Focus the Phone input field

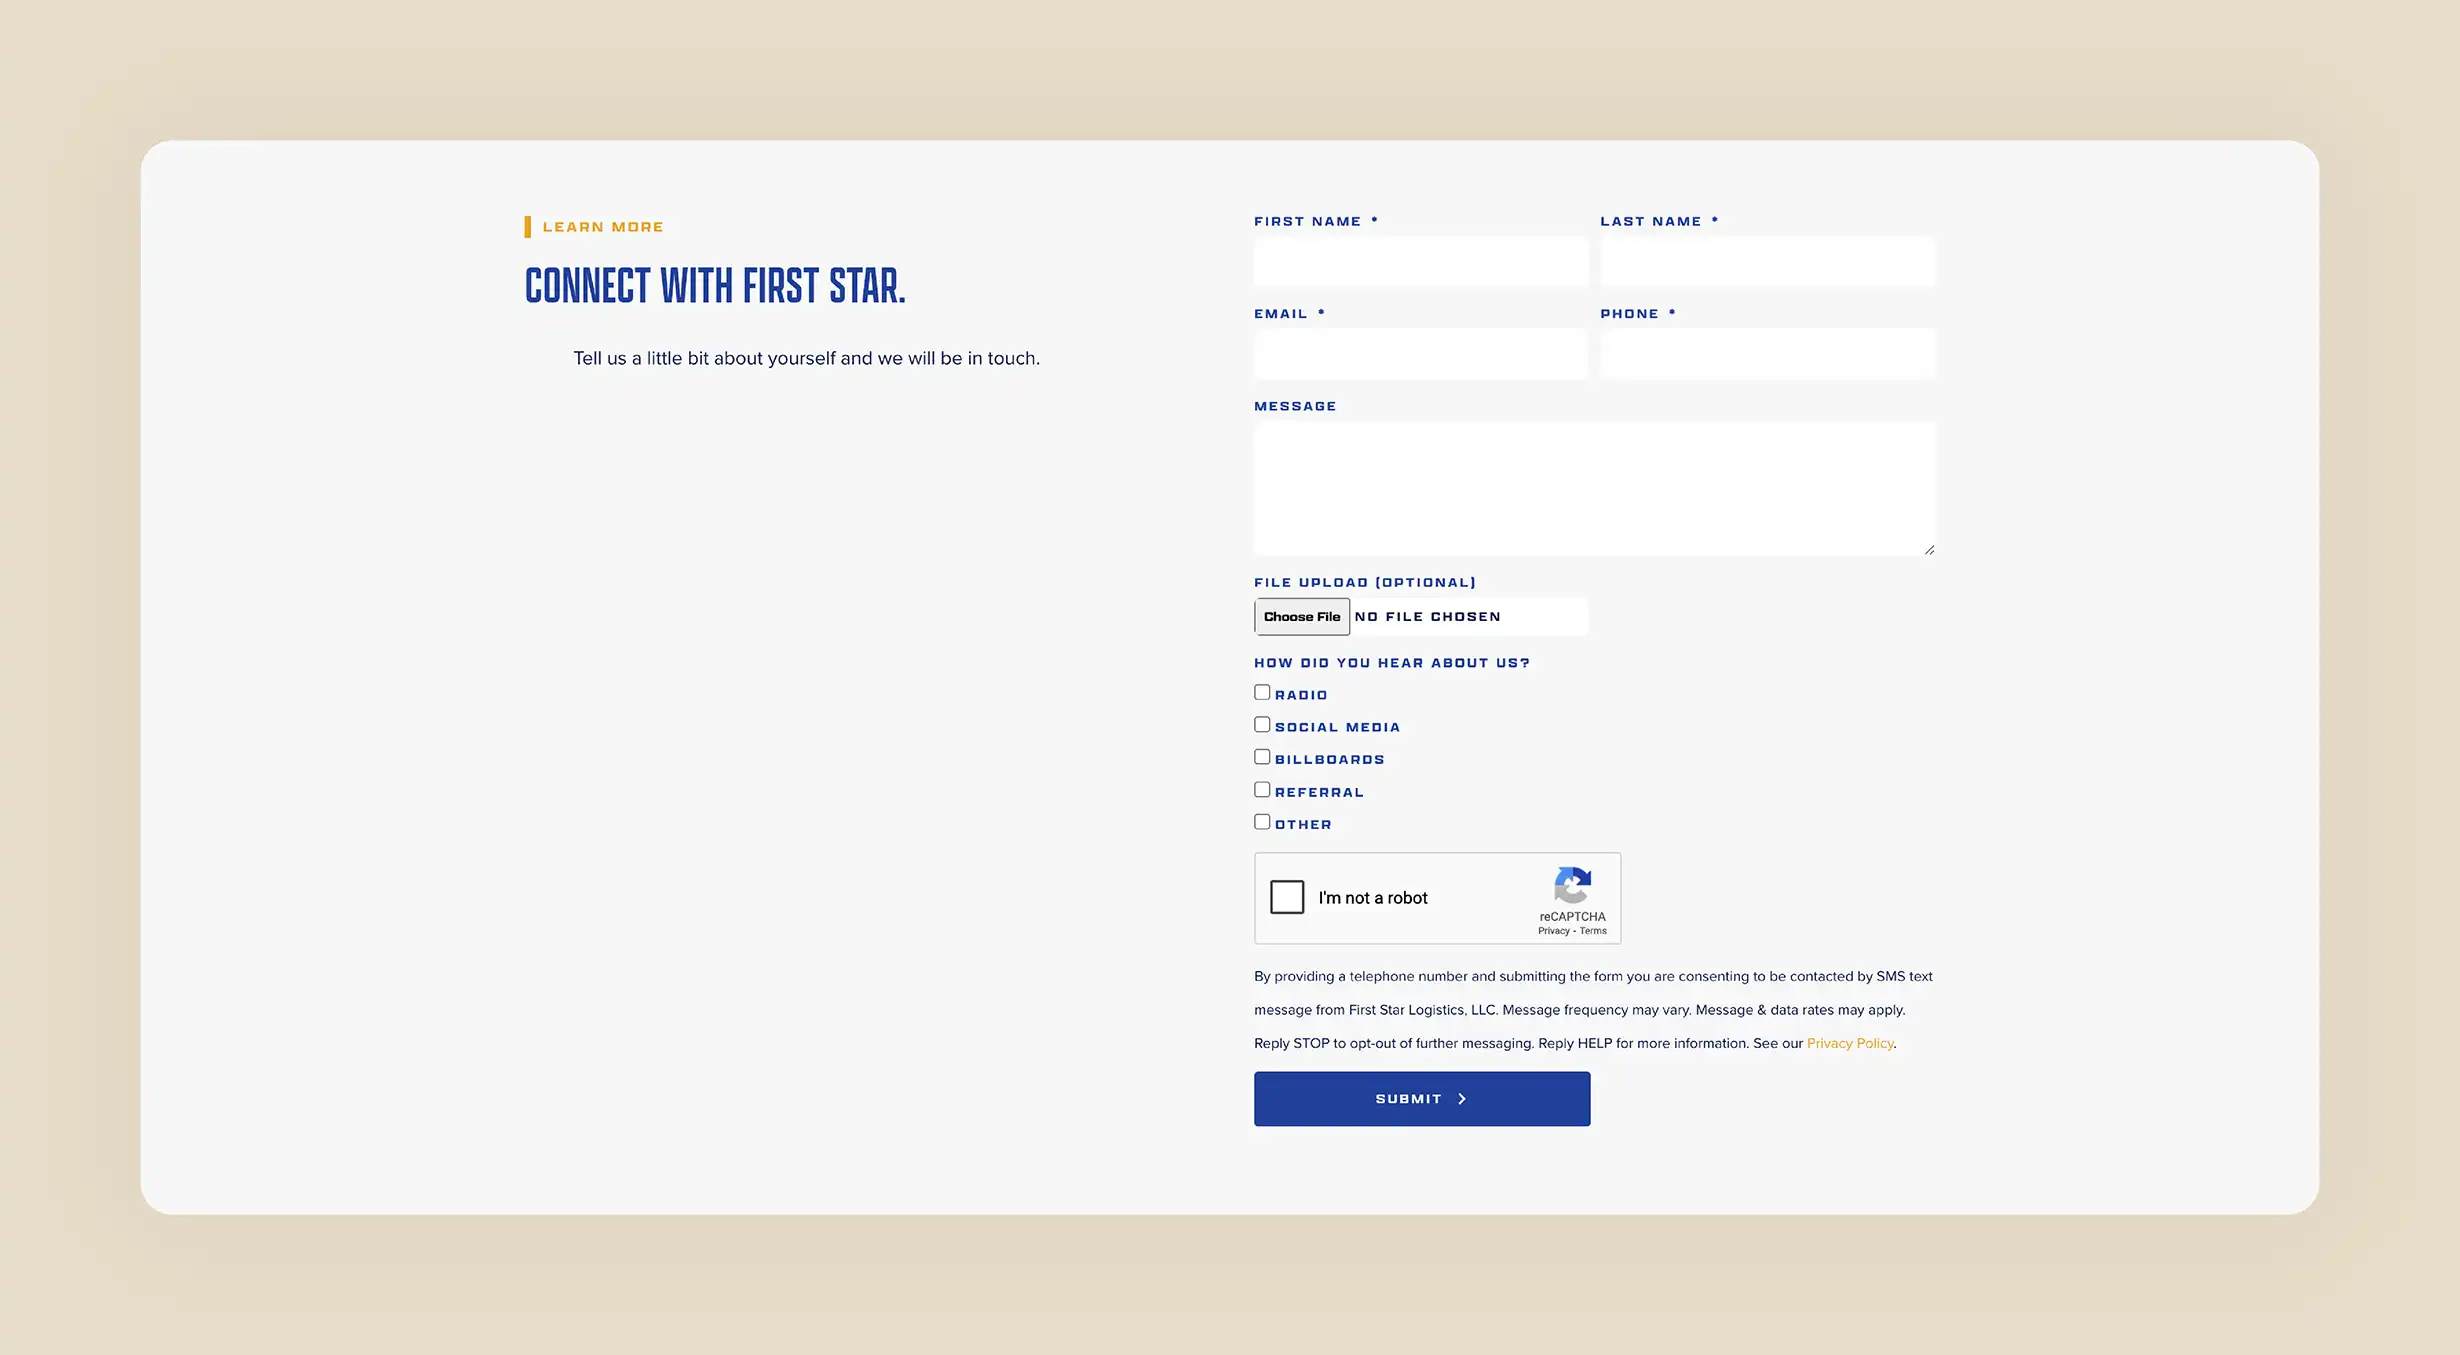pyautogui.click(x=1767, y=354)
